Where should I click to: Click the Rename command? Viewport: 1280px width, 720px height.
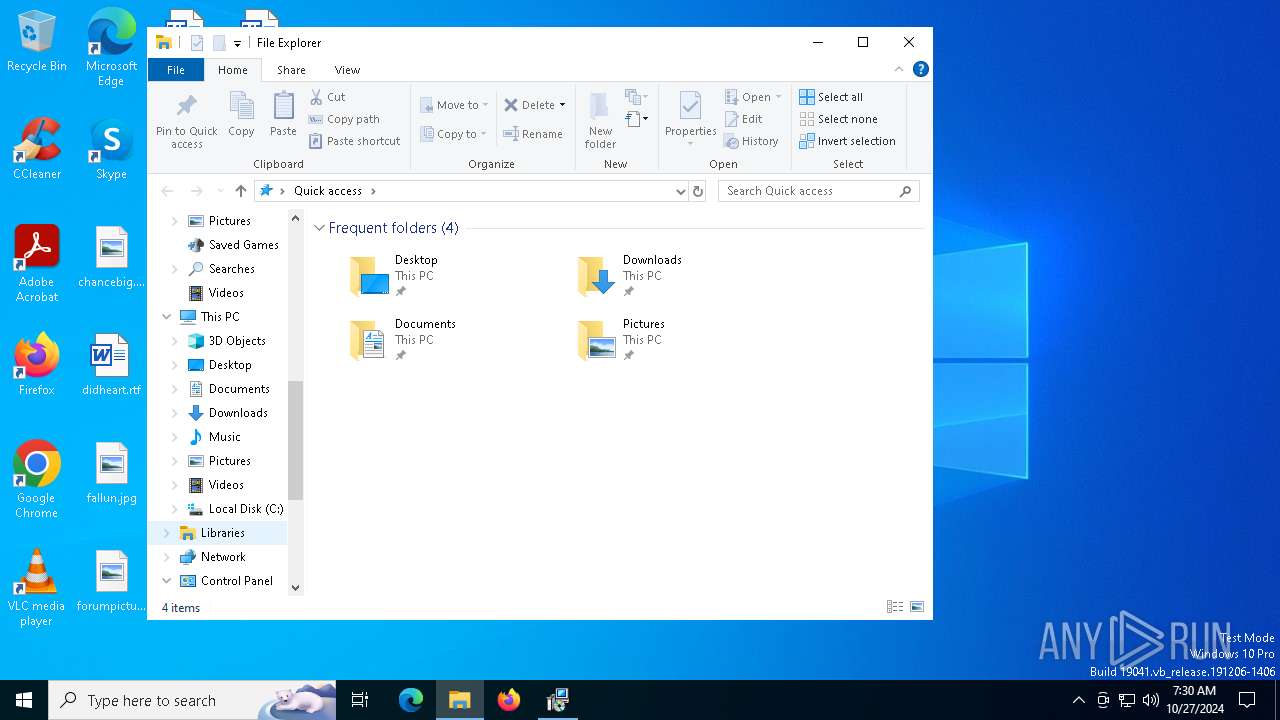coord(533,134)
